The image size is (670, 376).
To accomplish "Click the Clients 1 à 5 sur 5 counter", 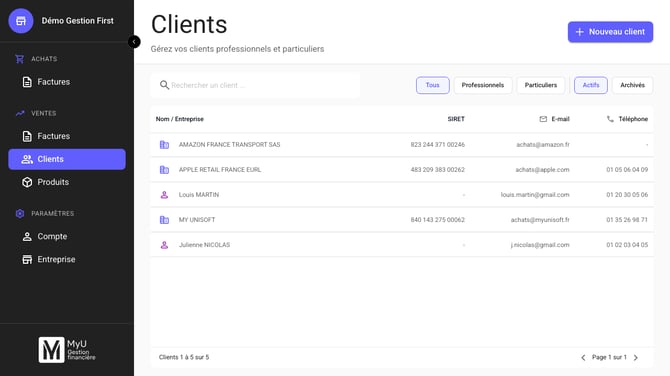I will pyautogui.click(x=184, y=357).
